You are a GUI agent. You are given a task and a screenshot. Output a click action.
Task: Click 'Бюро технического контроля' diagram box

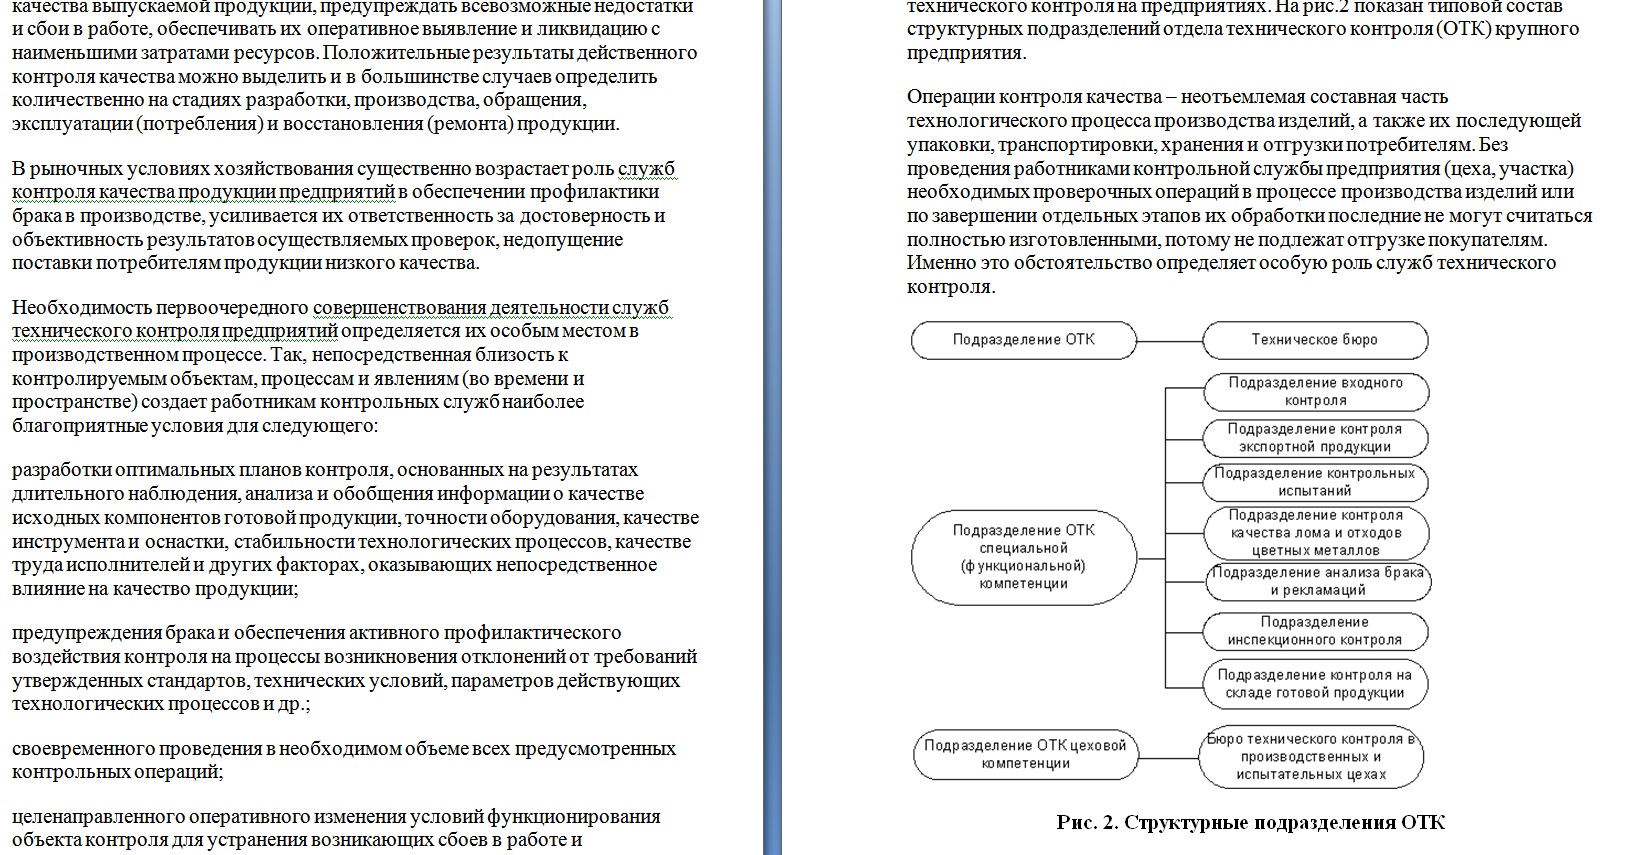[x=1311, y=757]
